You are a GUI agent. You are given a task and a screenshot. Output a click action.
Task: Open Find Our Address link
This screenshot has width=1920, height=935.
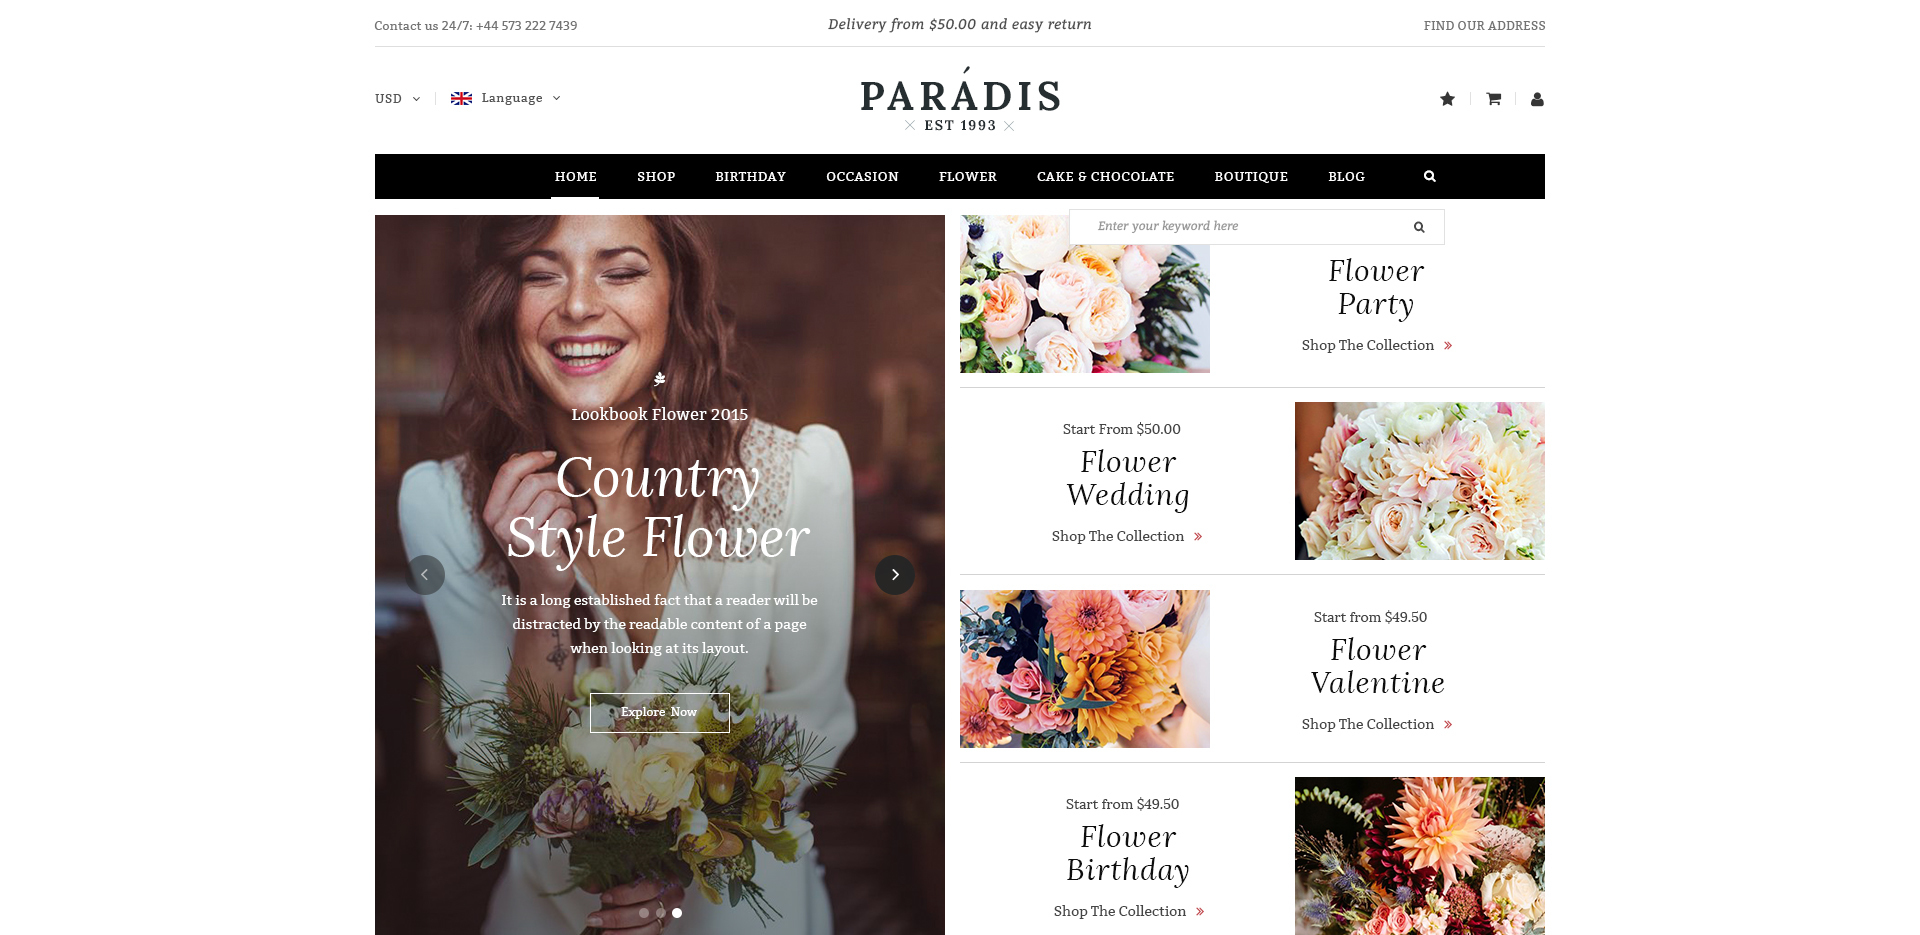pos(1484,26)
